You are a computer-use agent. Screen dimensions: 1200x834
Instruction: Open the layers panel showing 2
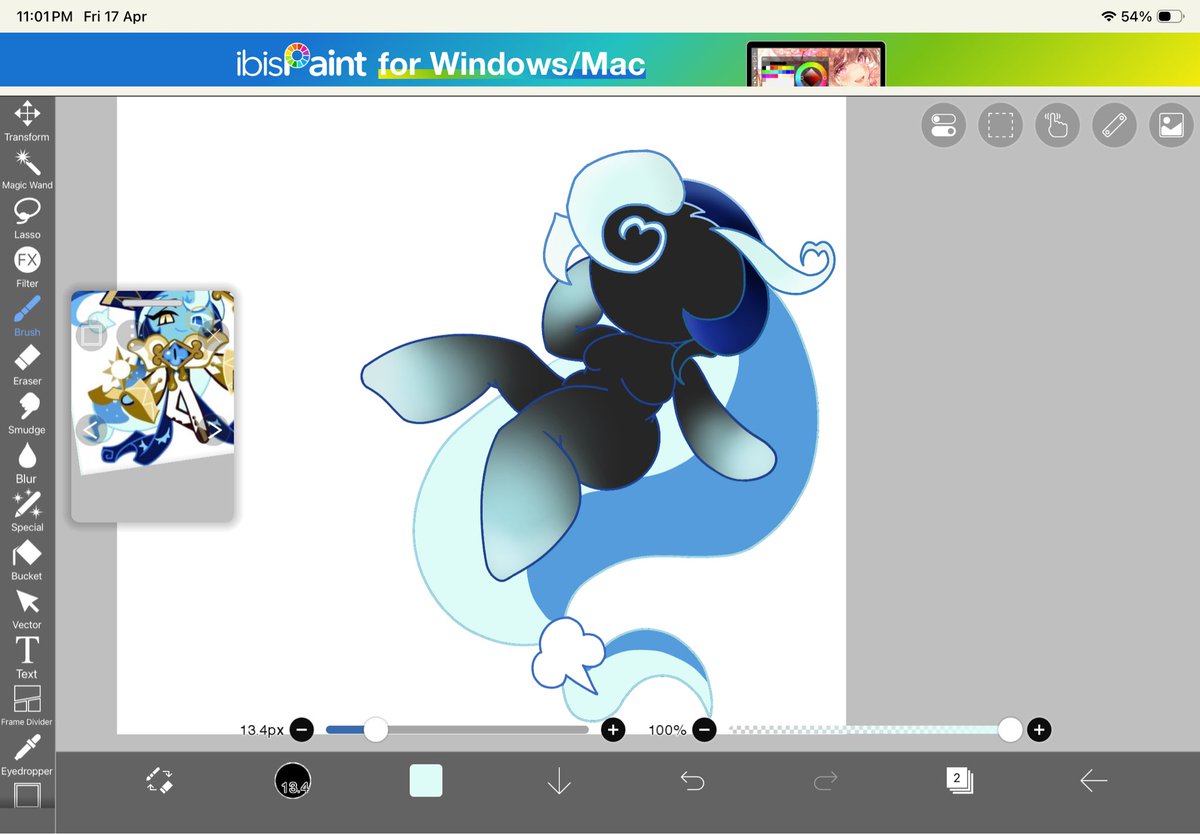coord(959,780)
